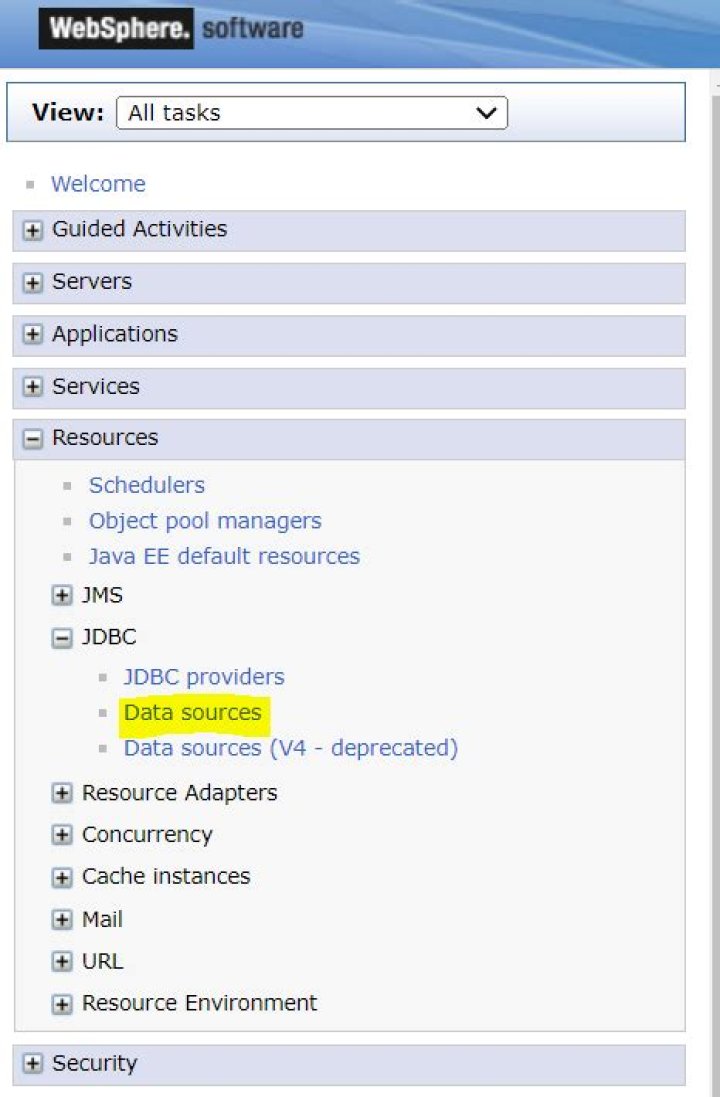
Task: Expand Resource Environment plus icon
Action: pyautogui.click(x=62, y=1005)
